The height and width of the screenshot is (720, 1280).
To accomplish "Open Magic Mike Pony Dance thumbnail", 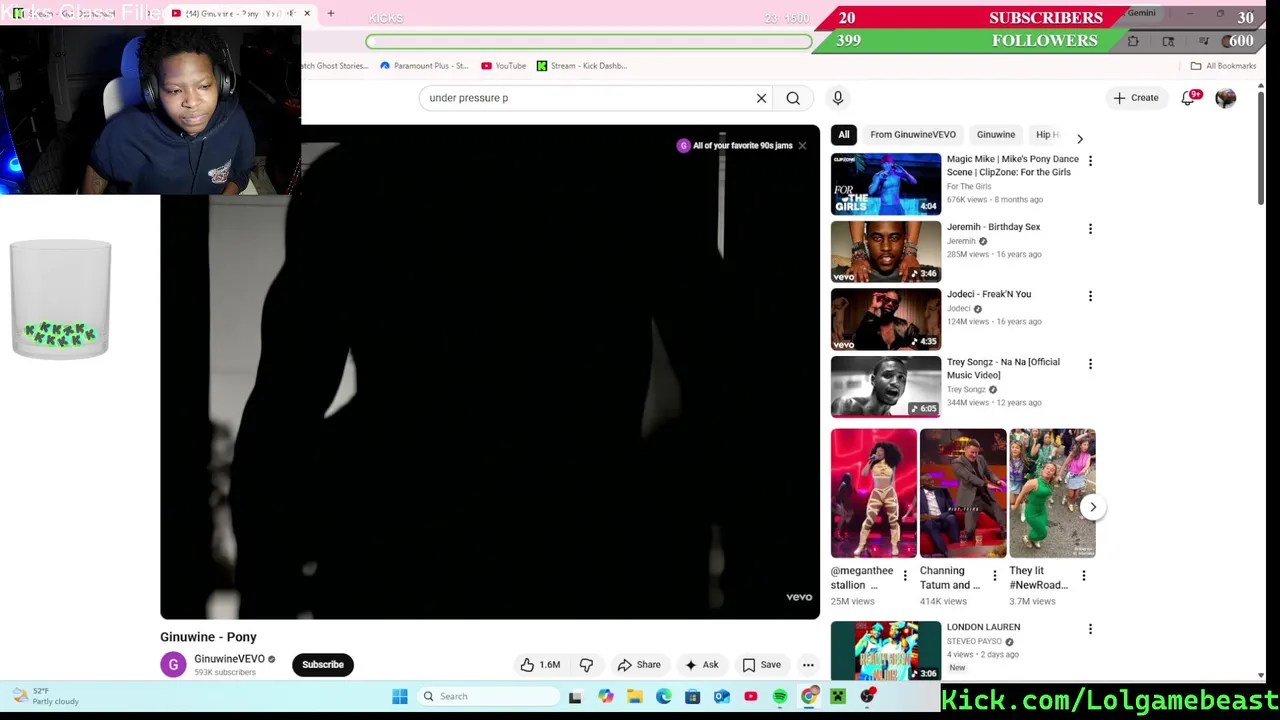I will coord(886,184).
